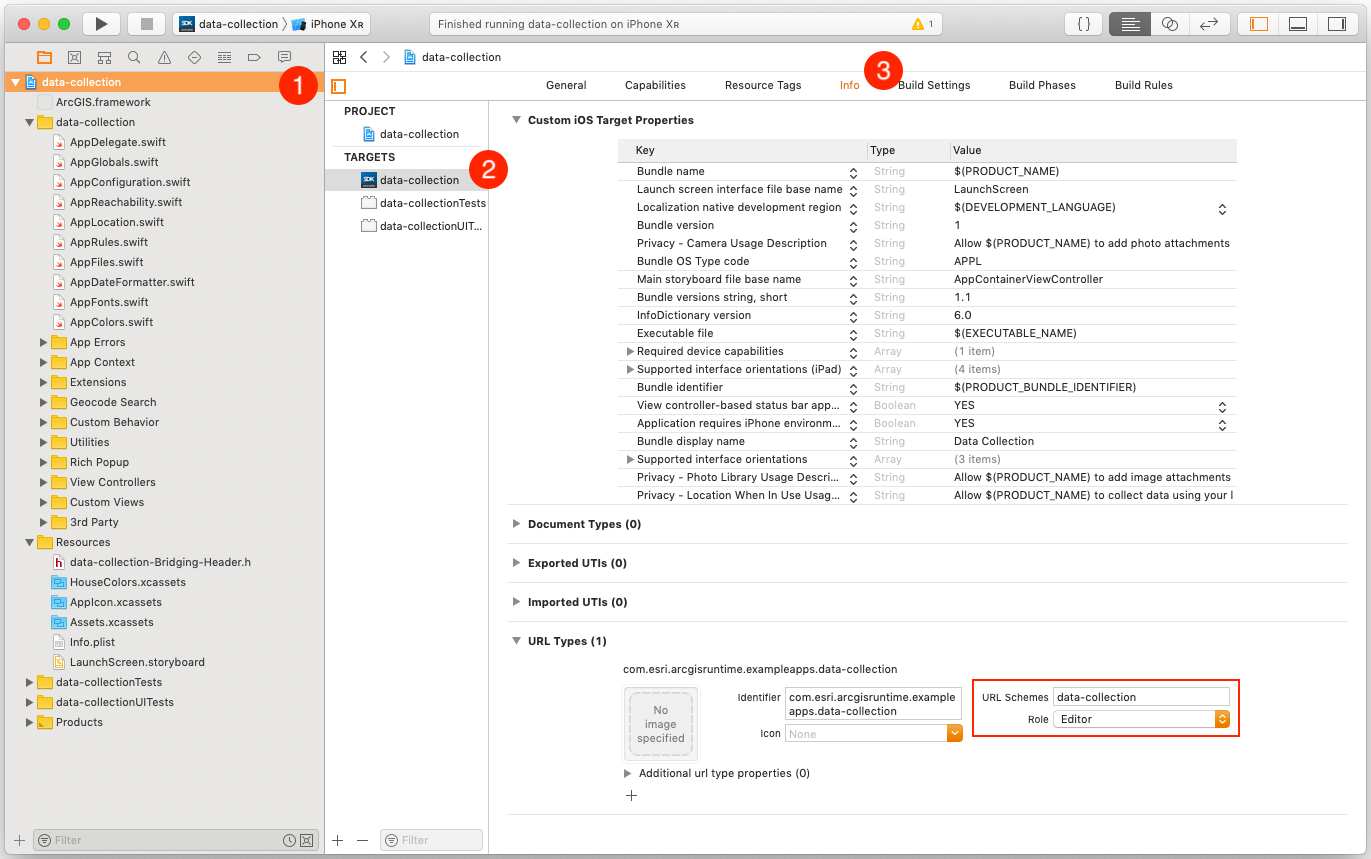Expand the App Errors group
The image size is (1371, 859).
pos(44,342)
